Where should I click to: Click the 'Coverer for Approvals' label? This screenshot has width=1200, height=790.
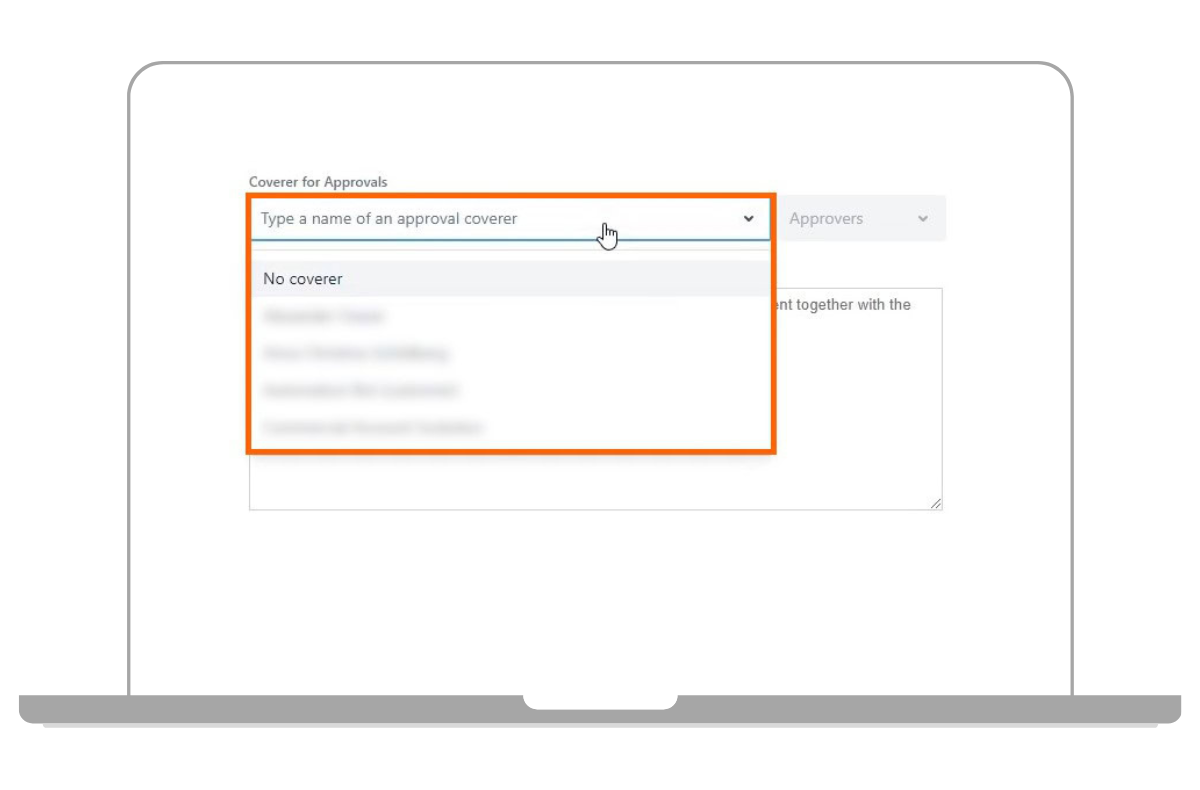tap(318, 182)
